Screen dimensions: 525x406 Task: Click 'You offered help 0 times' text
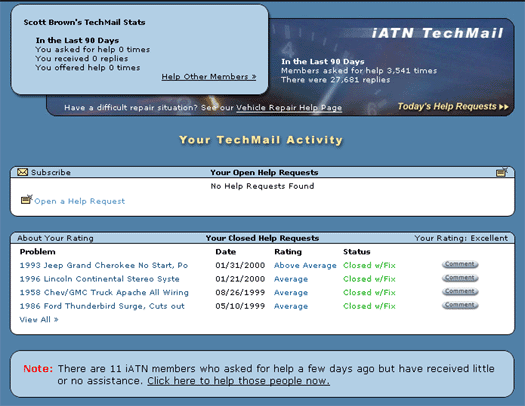(x=88, y=68)
